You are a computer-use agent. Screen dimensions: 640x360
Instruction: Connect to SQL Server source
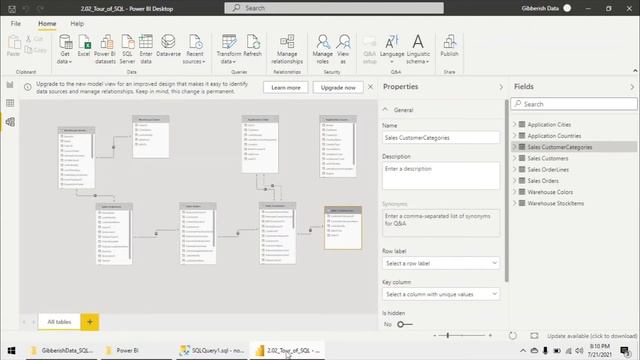pos(127,49)
